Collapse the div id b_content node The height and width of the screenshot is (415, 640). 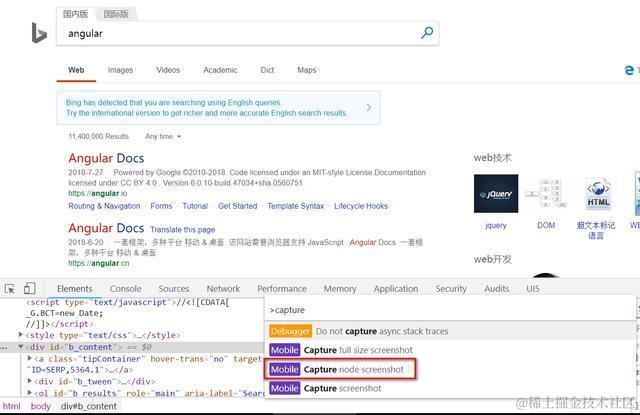pyautogui.click(x=20, y=347)
